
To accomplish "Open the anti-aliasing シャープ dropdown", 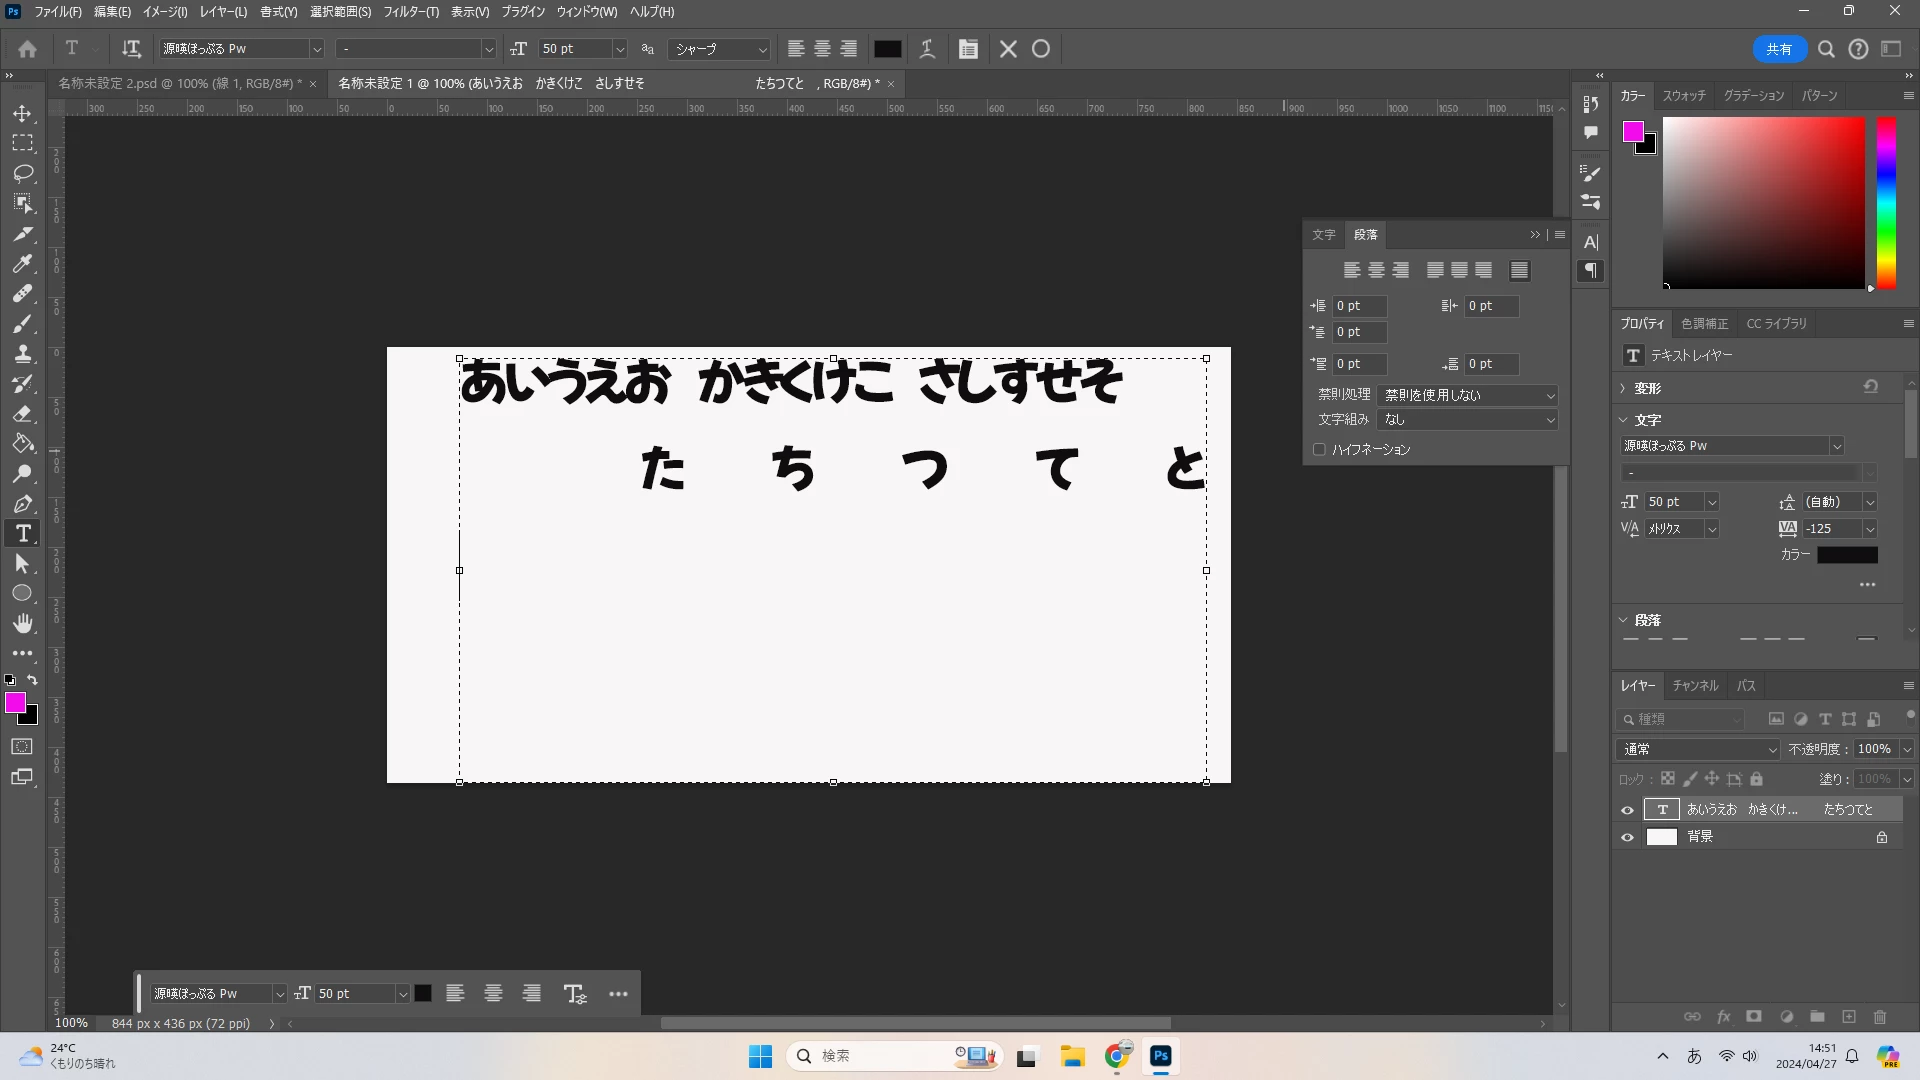I will click(x=720, y=49).
